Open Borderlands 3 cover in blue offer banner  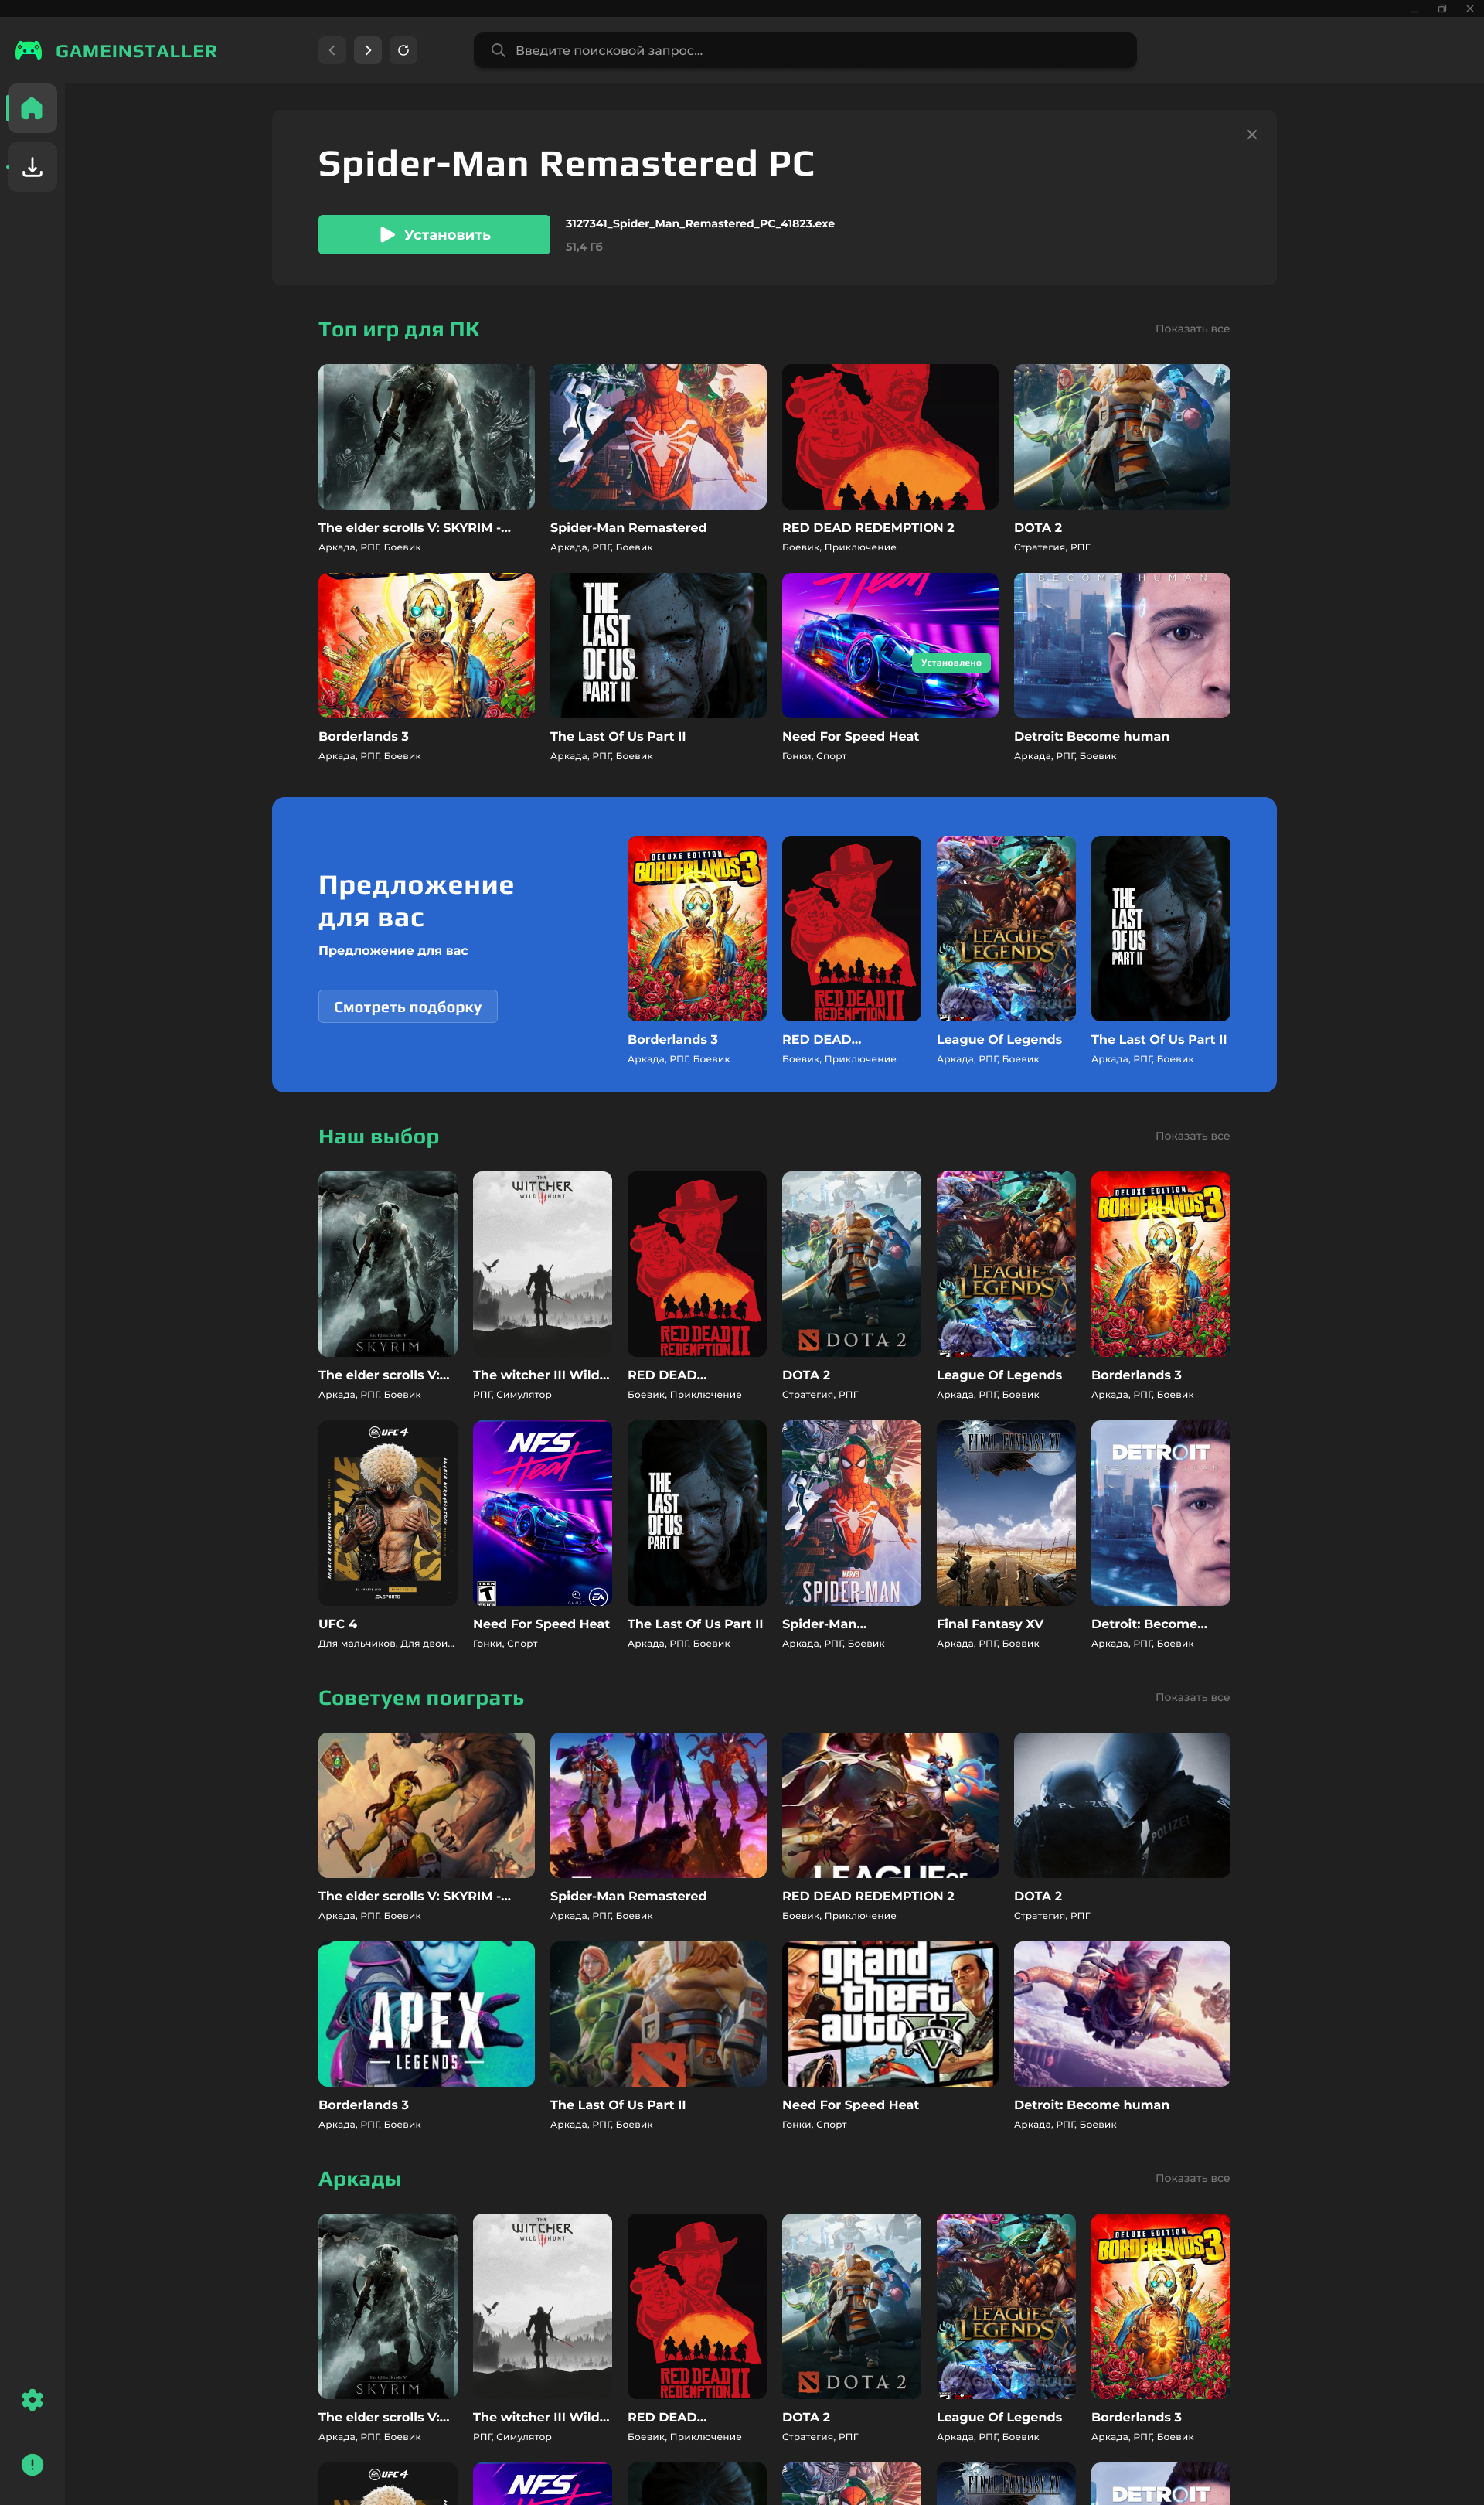point(697,928)
